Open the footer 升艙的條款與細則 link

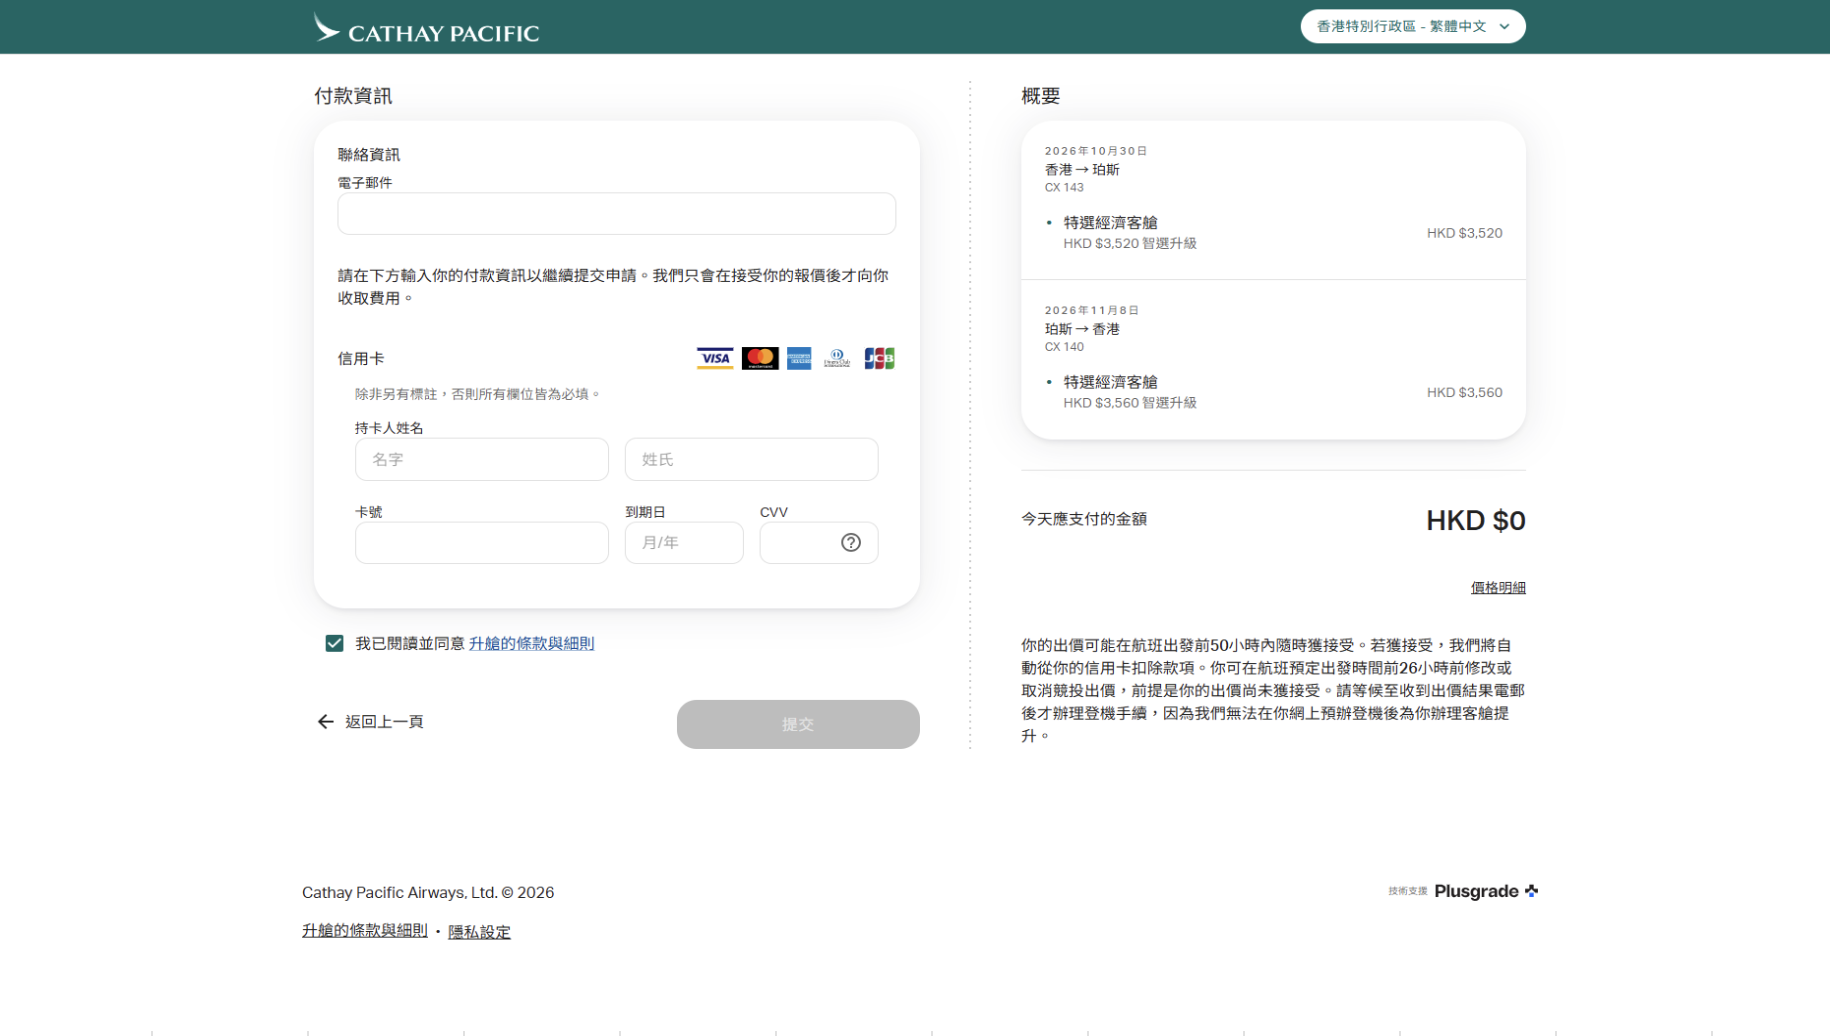click(365, 930)
